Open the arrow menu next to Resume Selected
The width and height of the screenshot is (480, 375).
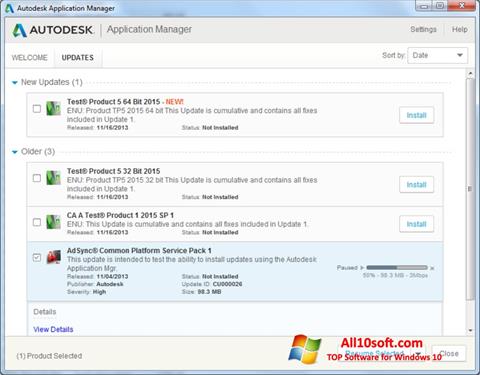pyautogui.click(x=418, y=353)
